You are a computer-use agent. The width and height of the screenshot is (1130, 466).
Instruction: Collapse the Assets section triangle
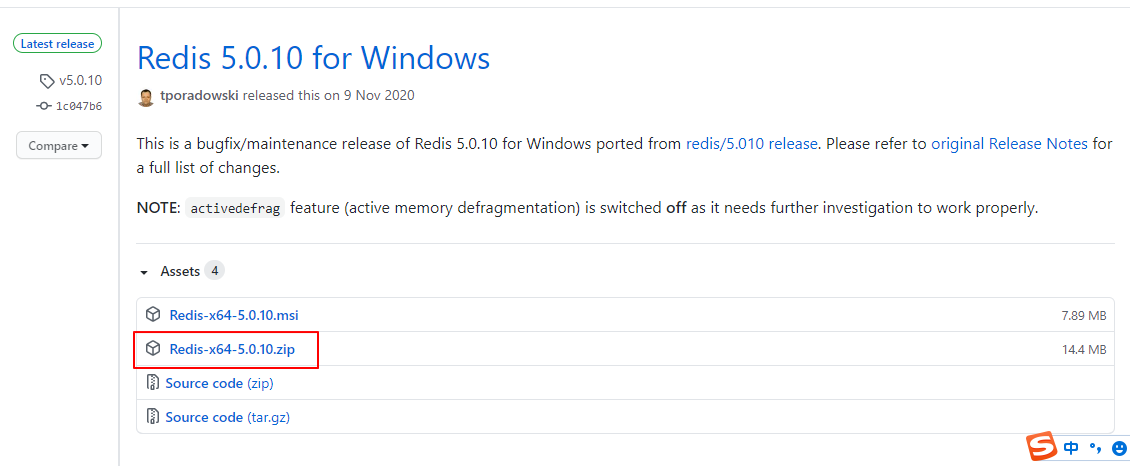tap(144, 272)
